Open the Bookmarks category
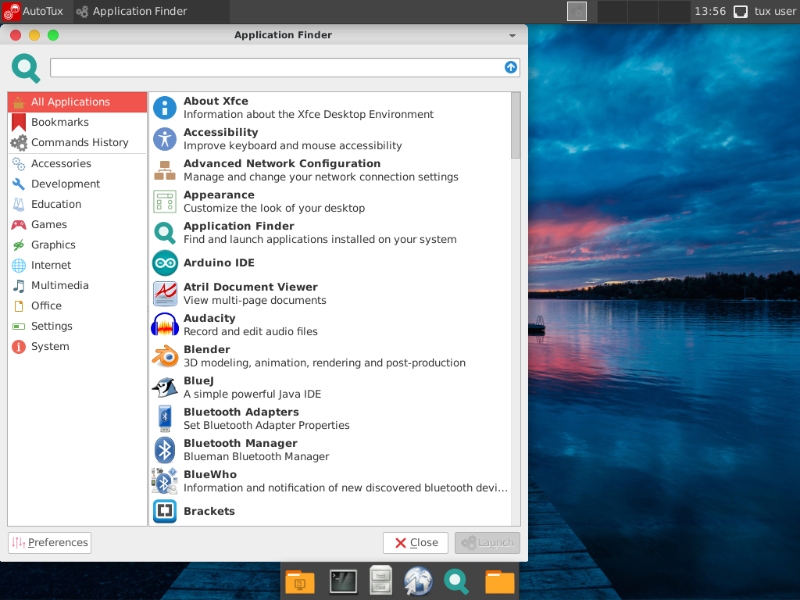800x600 pixels. click(78, 122)
